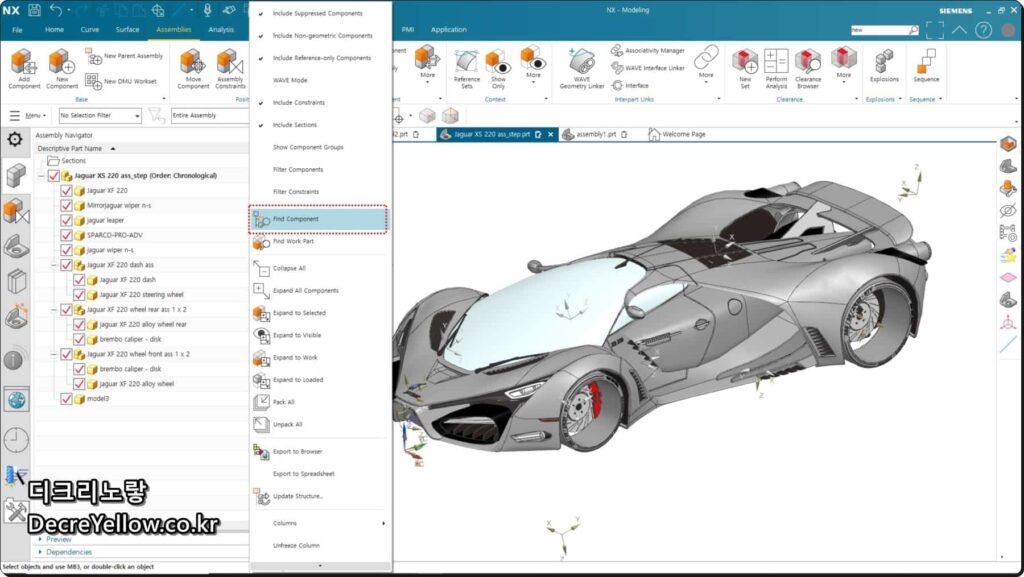Screen dimensions: 1024x577
Task: Open the No Selection Filter dropdown
Action: coord(100,116)
